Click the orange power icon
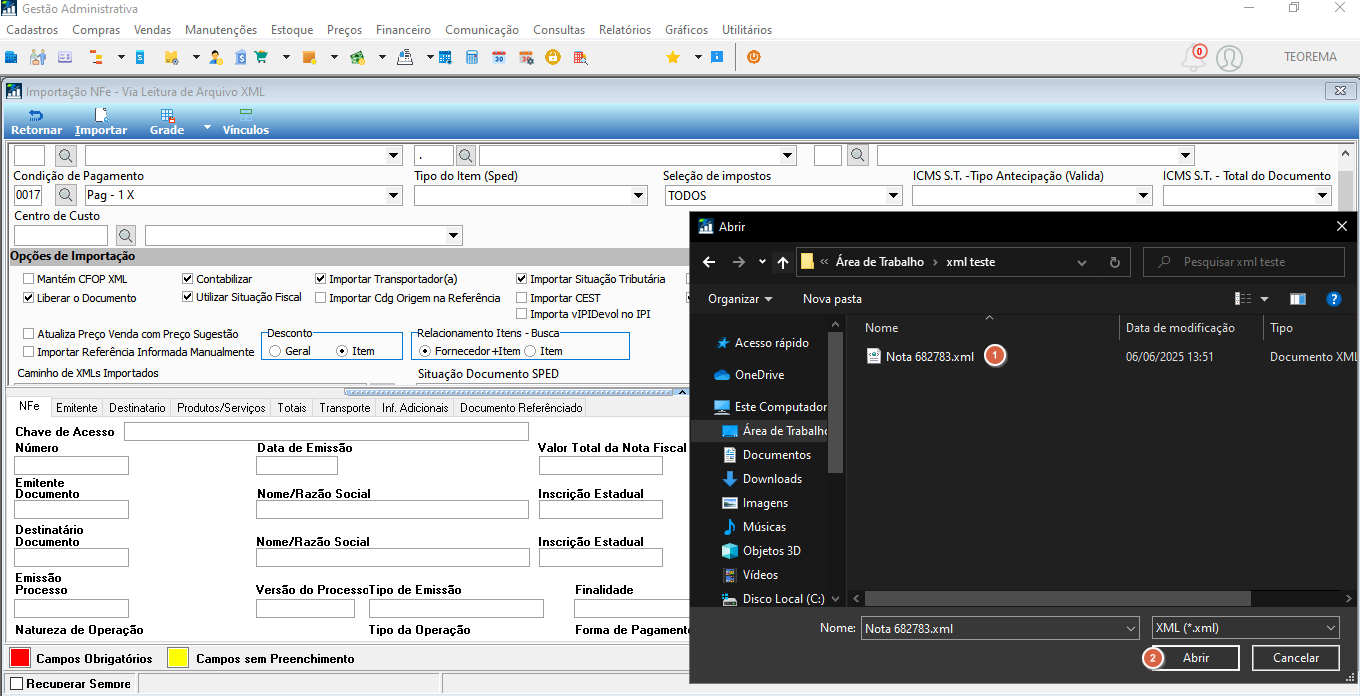 [x=754, y=57]
